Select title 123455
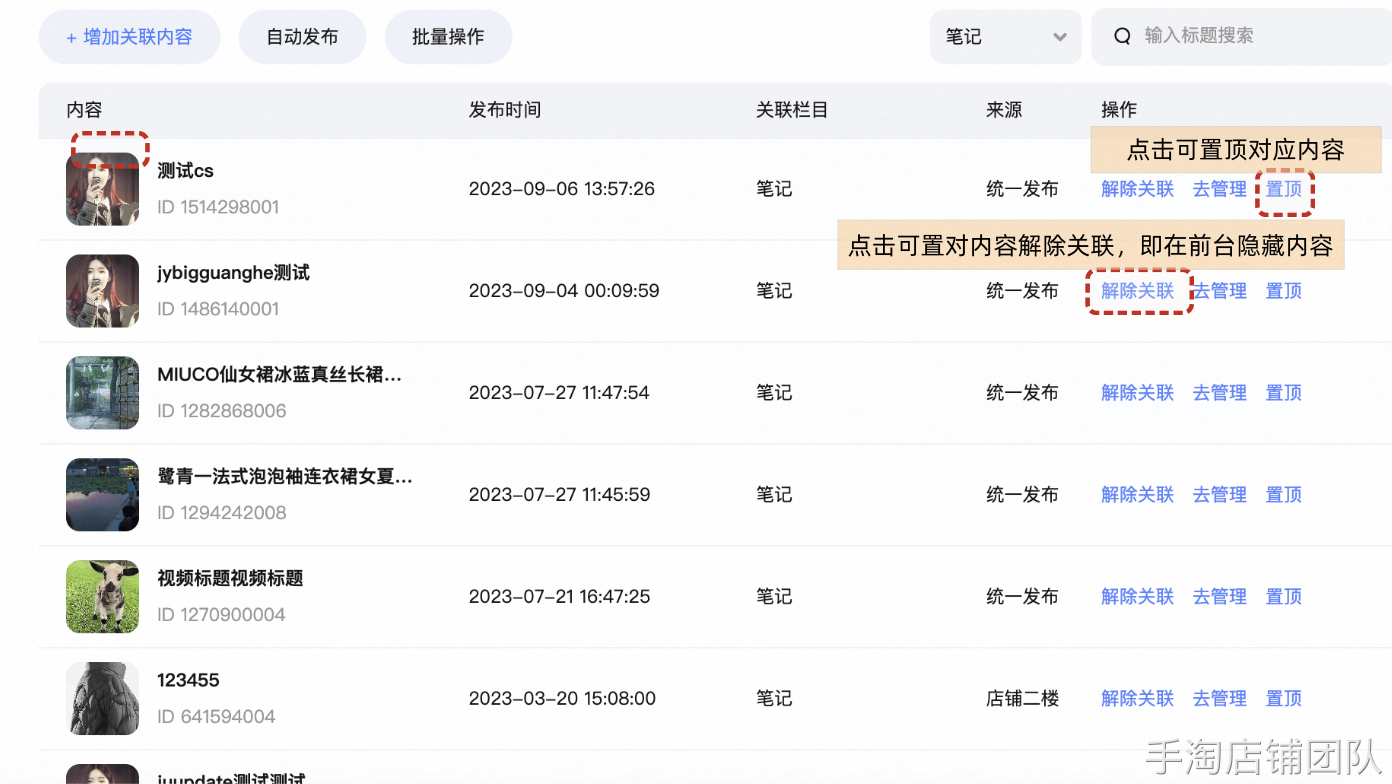1392x784 pixels. coord(188,681)
